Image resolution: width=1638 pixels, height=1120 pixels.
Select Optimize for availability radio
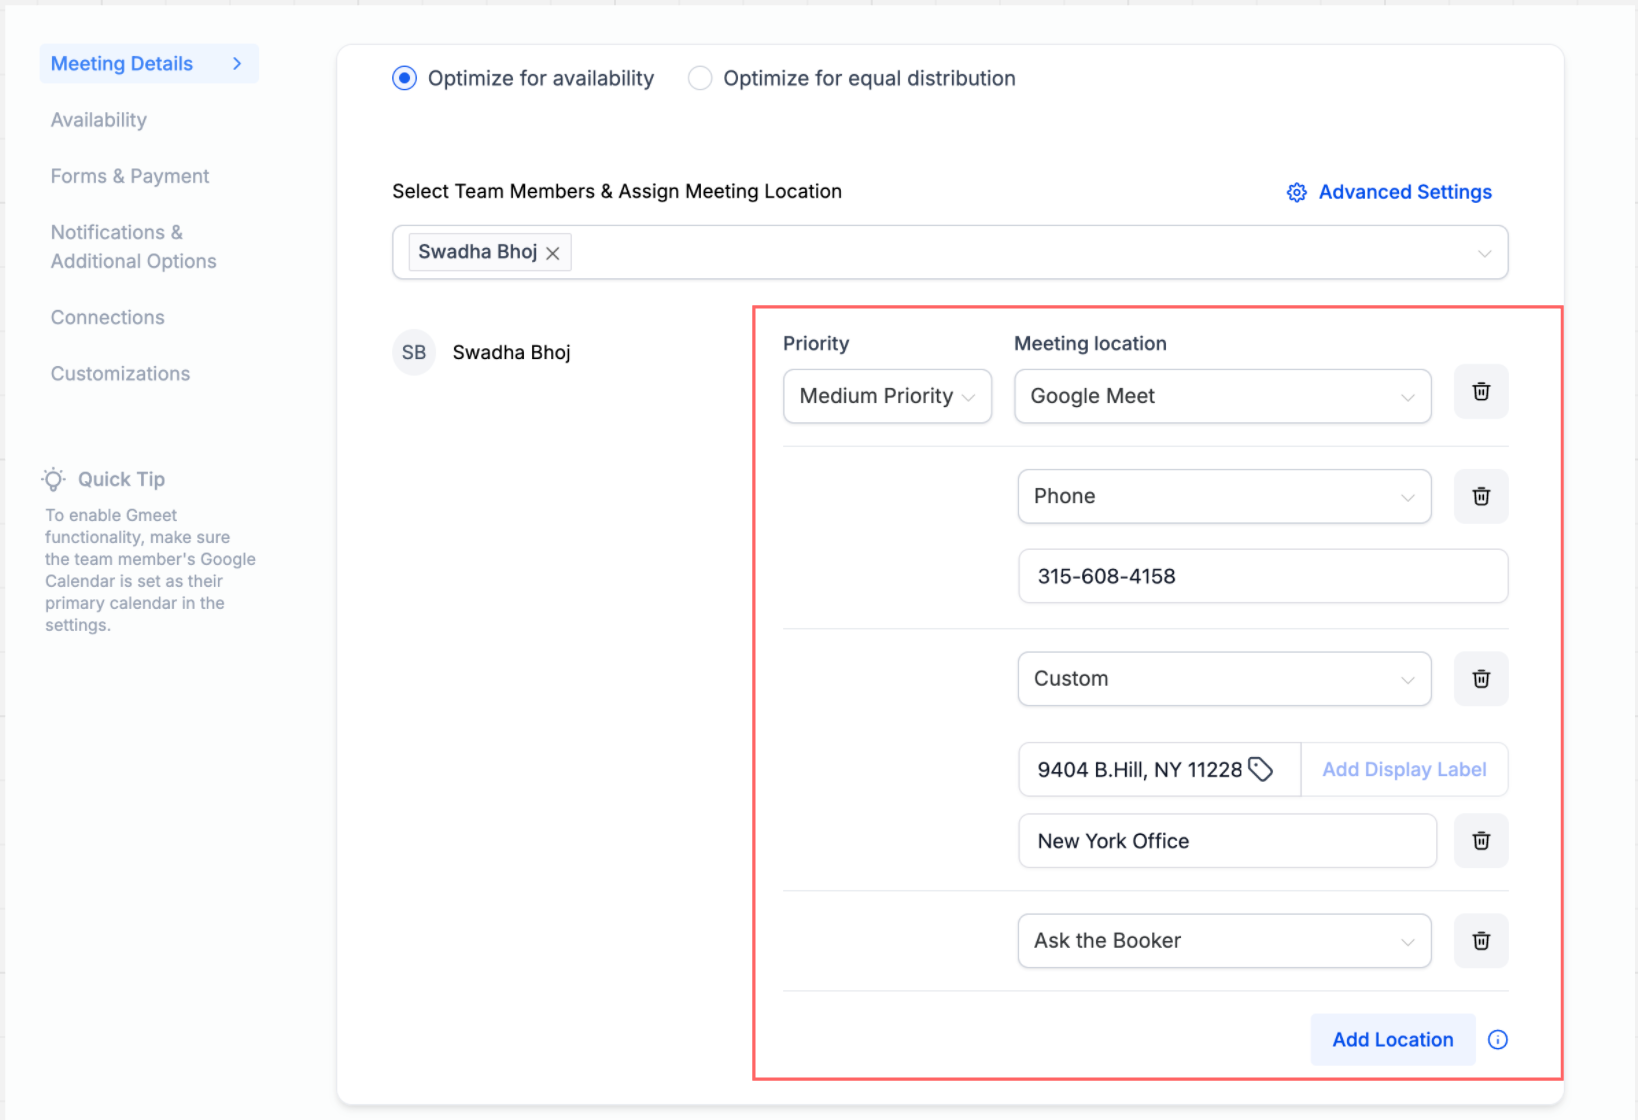[404, 78]
